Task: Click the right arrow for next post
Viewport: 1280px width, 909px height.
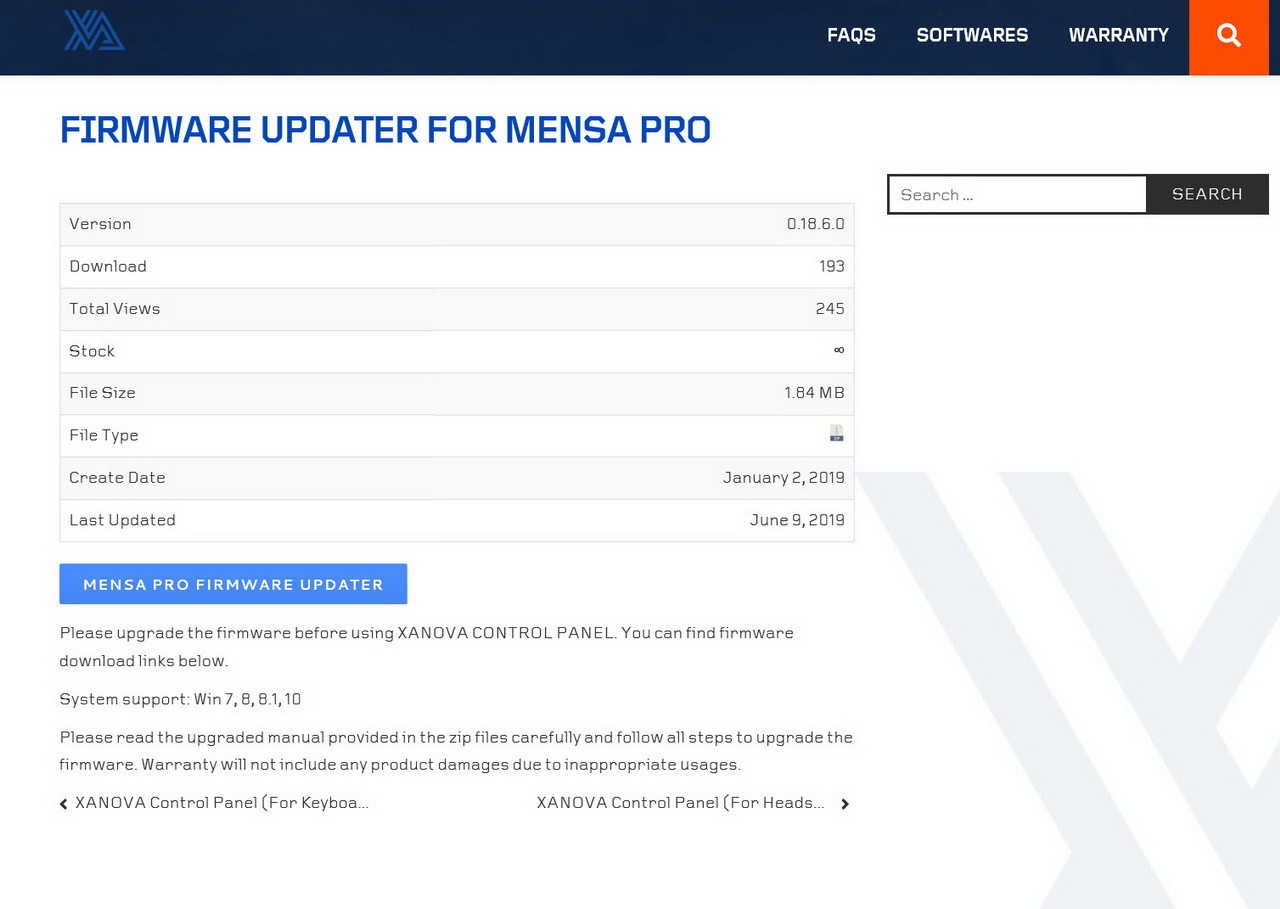Action: 845,804
